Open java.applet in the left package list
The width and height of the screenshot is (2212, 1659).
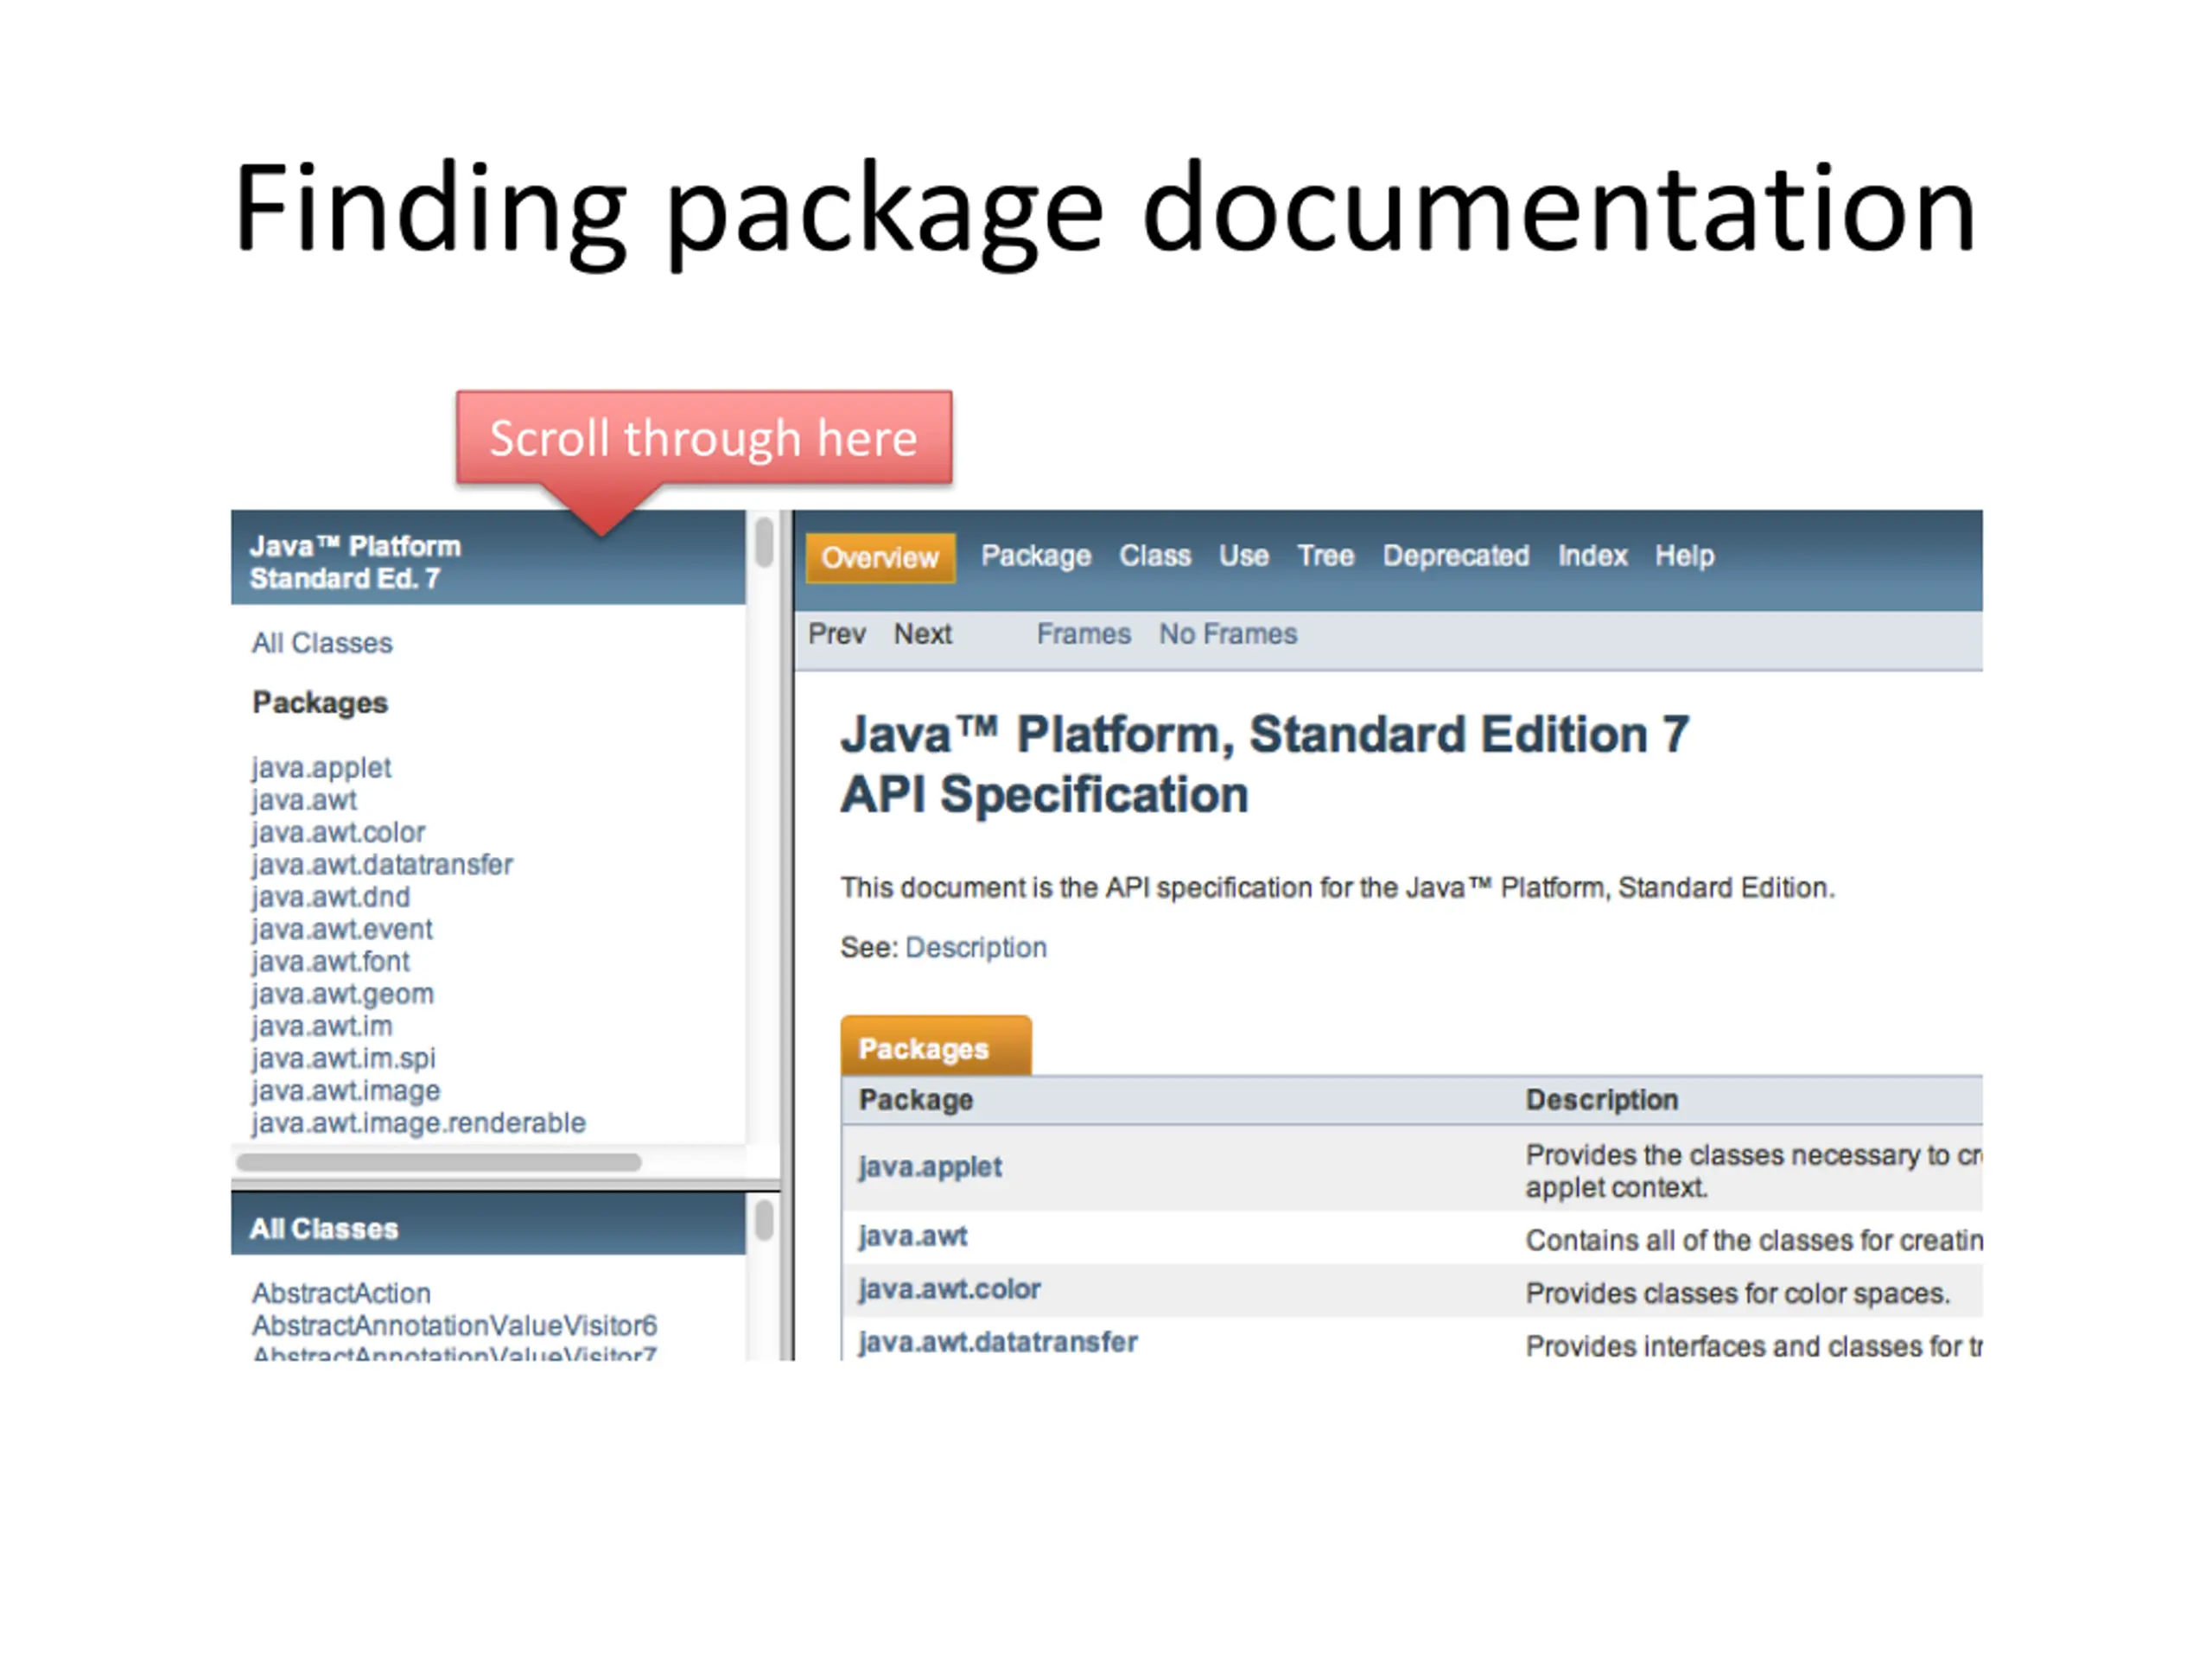321,768
